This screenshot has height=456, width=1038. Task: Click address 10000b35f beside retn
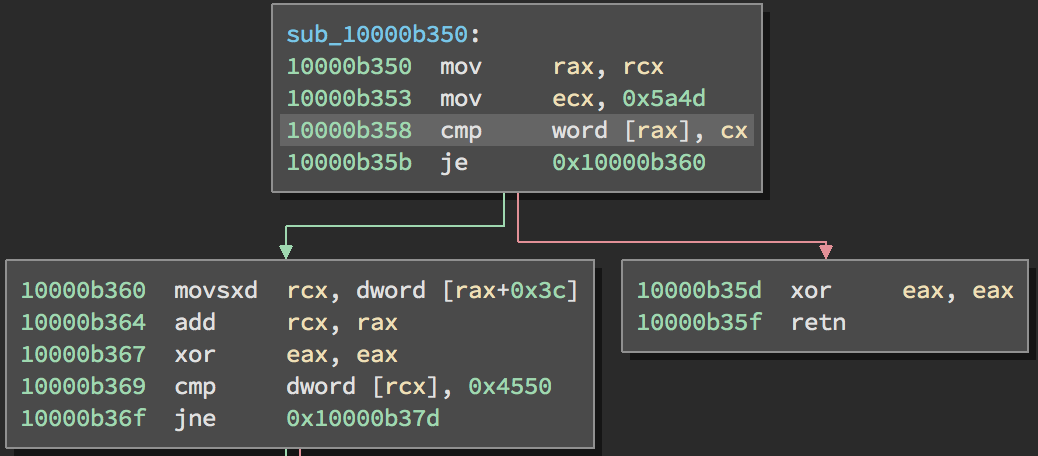tap(699, 323)
